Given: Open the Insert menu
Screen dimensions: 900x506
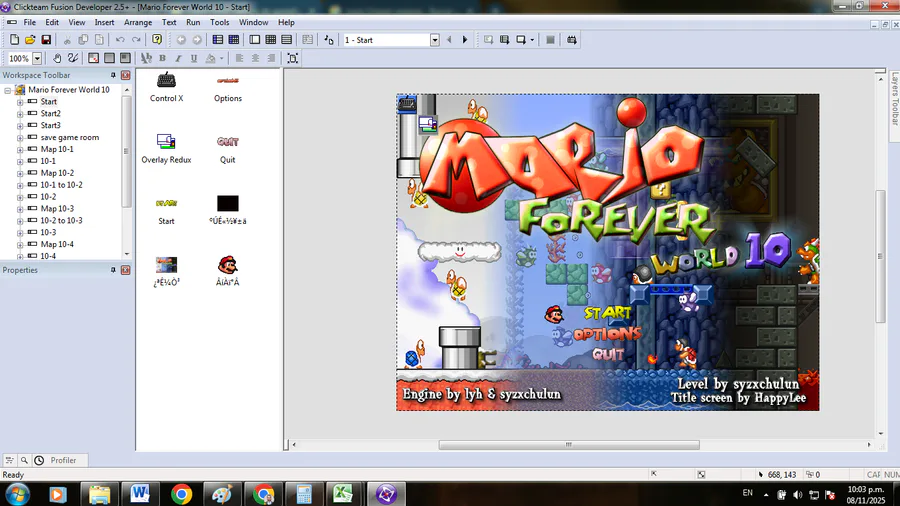Looking at the screenshot, I should click(104, 22).
